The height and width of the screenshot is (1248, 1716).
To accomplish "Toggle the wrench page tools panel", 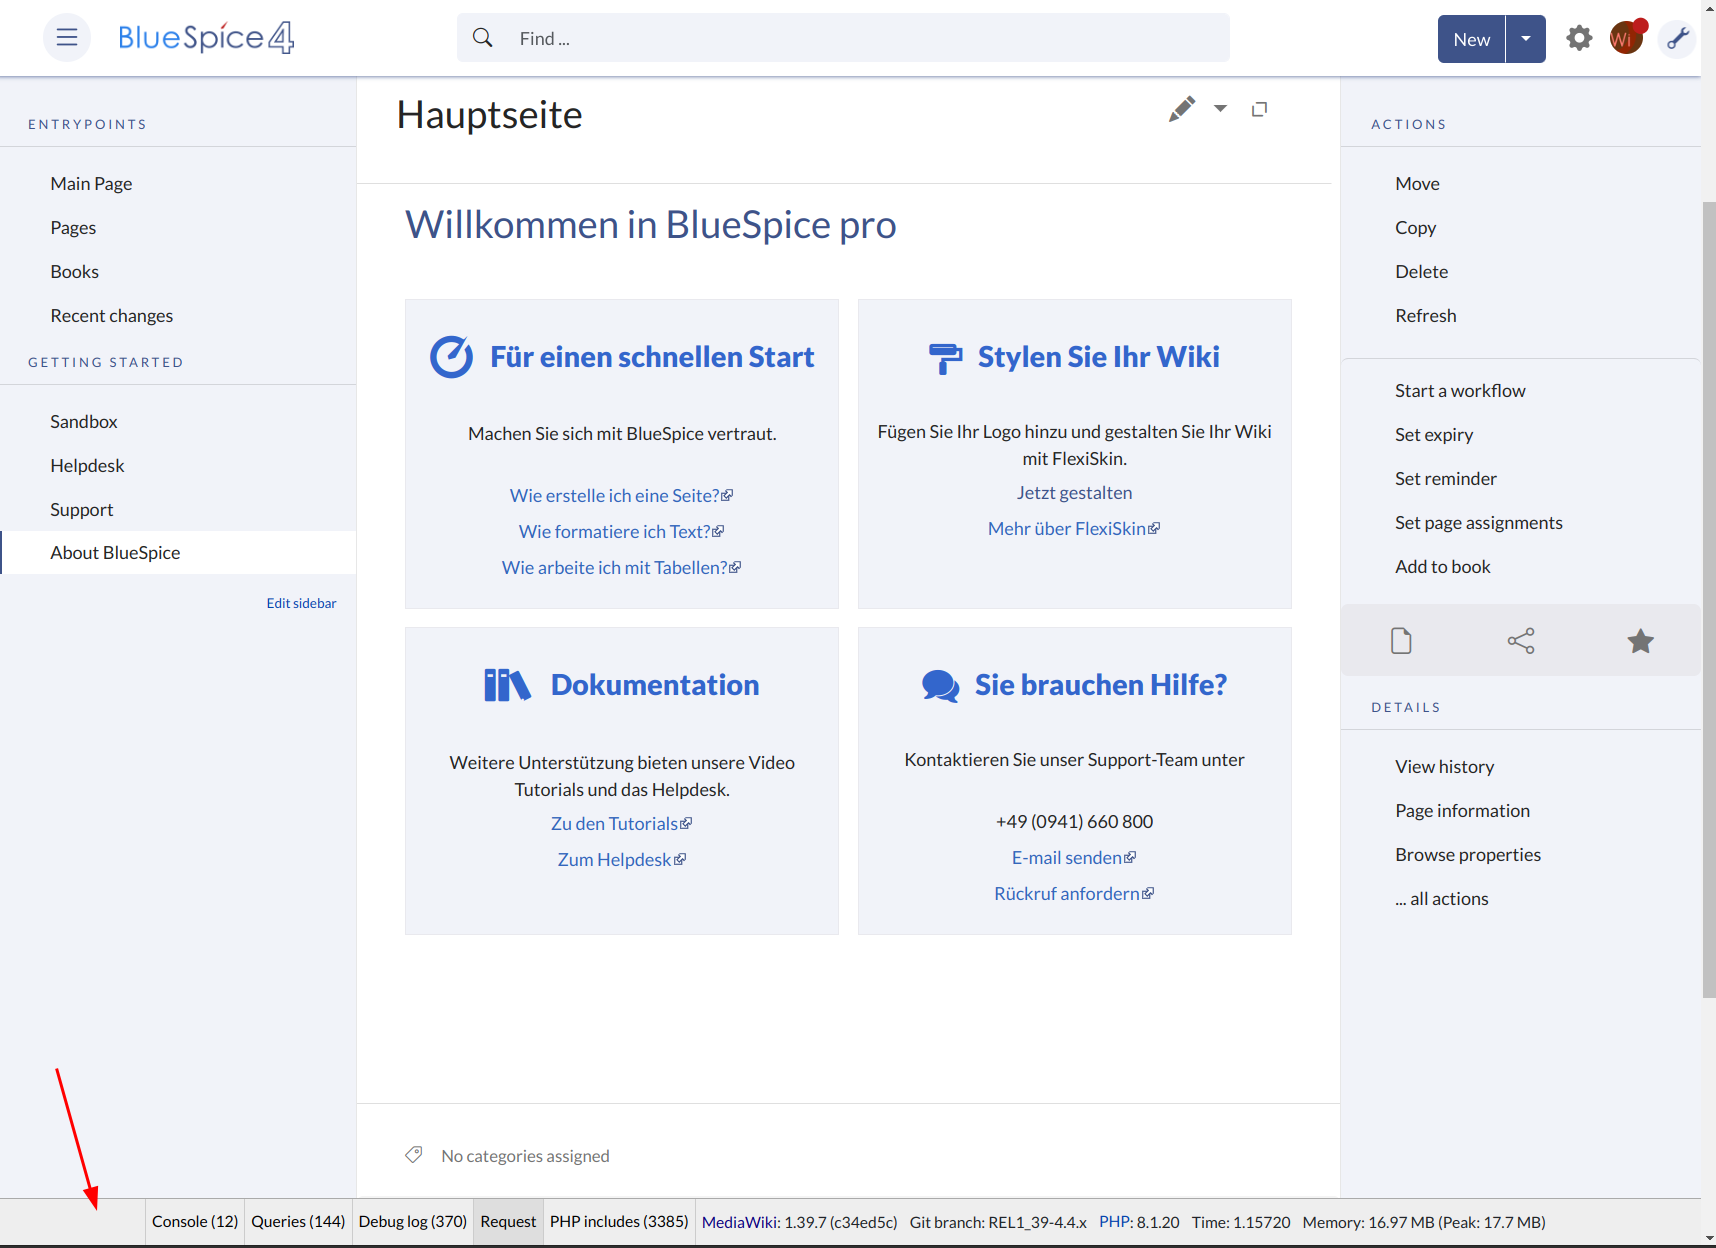I will click(x=1677, y=39).
